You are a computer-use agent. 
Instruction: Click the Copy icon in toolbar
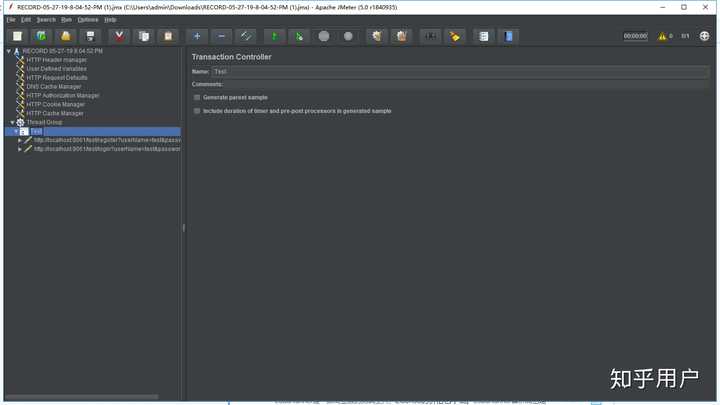(x=144, y=36)
